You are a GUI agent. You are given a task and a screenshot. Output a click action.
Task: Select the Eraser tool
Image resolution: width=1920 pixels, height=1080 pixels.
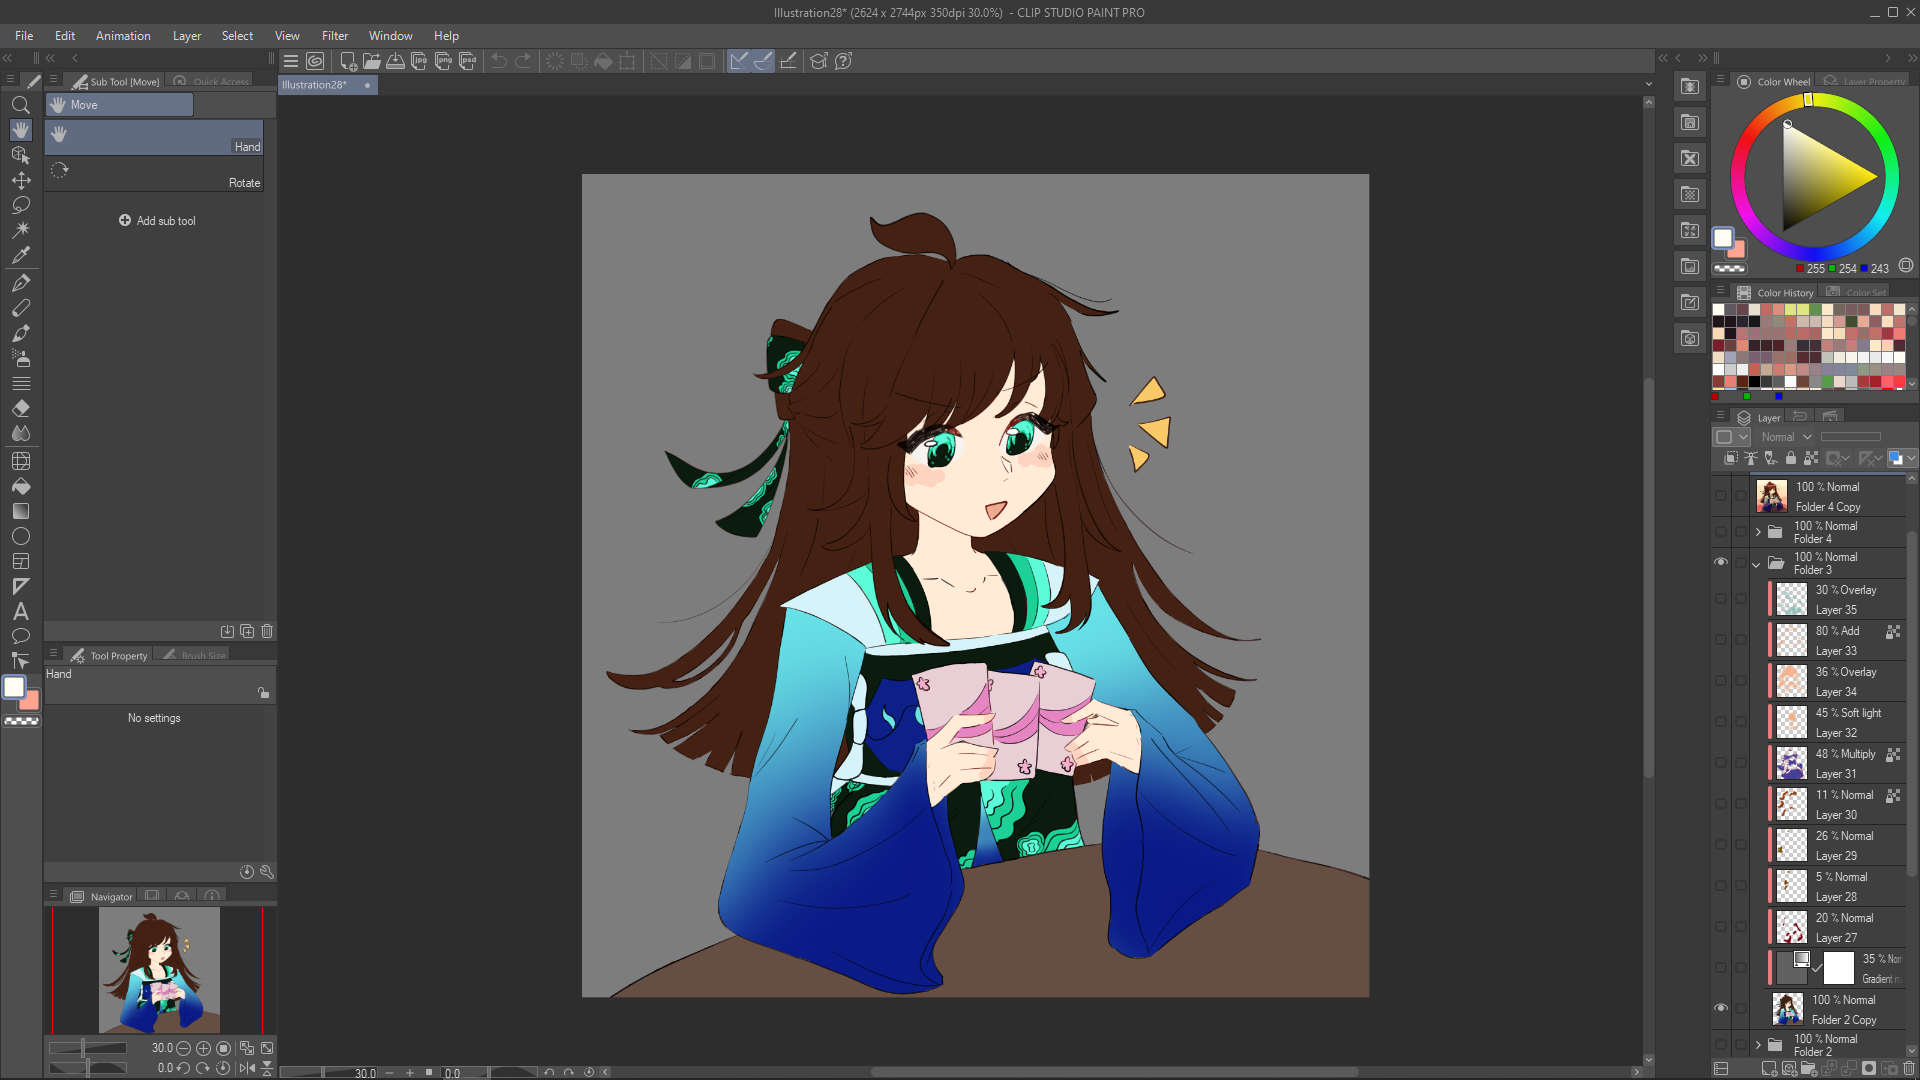pyautogui.click(x=20, y=408)
